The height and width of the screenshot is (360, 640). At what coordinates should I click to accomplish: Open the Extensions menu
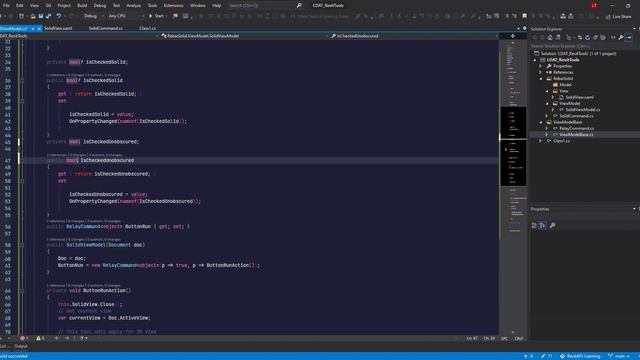point(173,6)
